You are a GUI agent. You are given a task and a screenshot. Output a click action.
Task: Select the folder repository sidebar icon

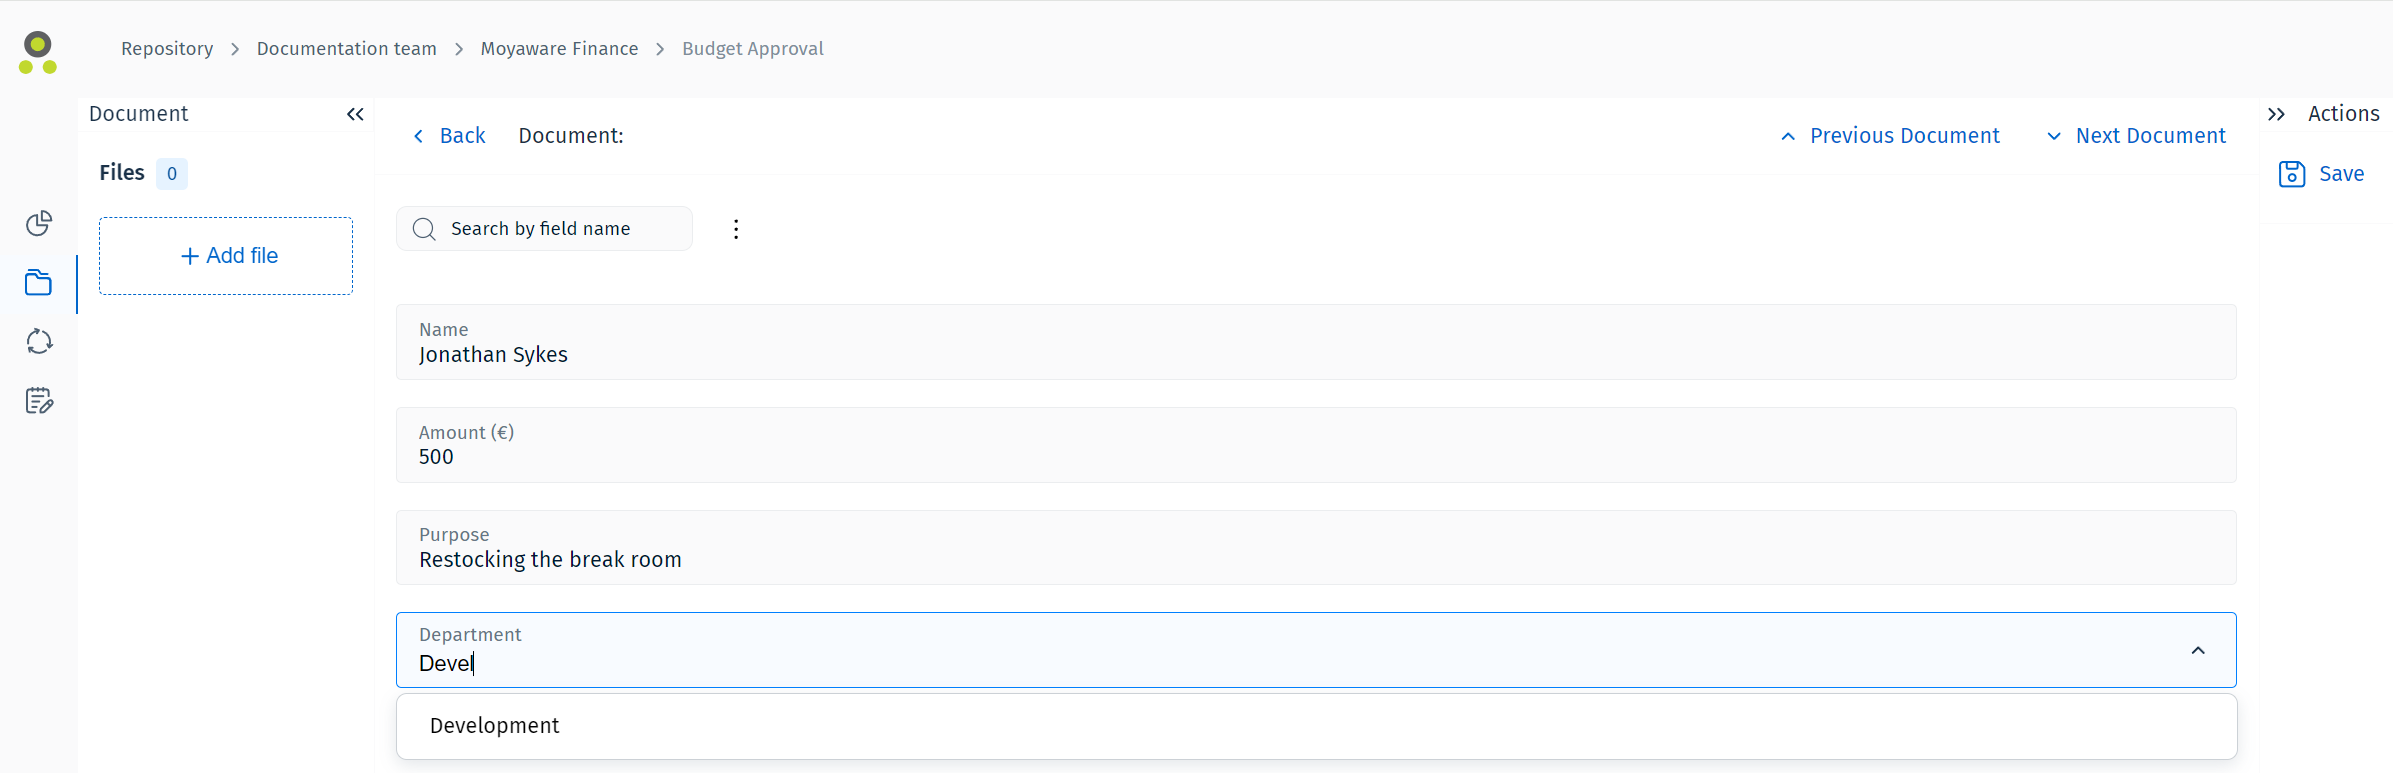click(x=39, y=283)
